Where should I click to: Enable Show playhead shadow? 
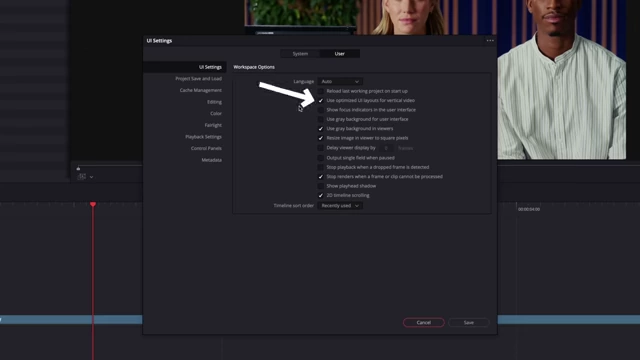point(321,186)
